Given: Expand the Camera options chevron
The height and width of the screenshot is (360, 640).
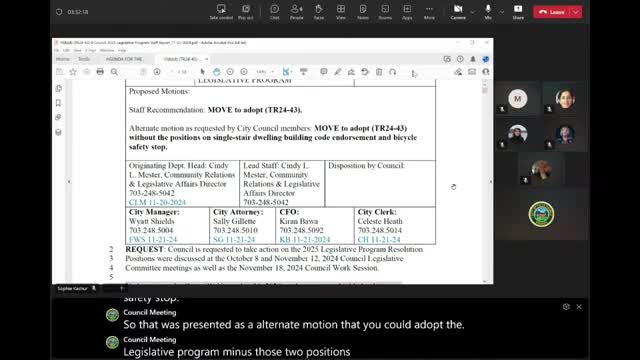Looking at the screenshot, I should click(x=472, y=12).
